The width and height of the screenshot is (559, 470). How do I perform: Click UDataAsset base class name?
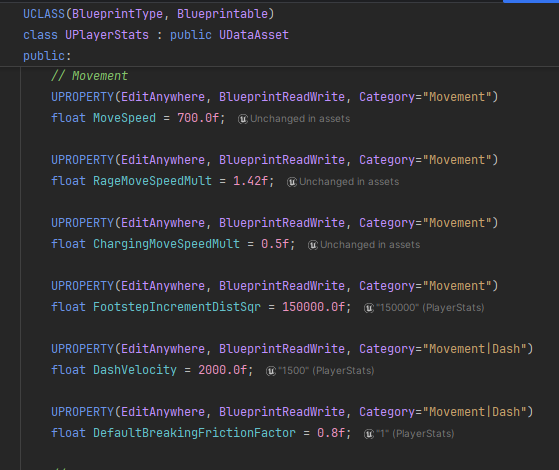point(254,35)
